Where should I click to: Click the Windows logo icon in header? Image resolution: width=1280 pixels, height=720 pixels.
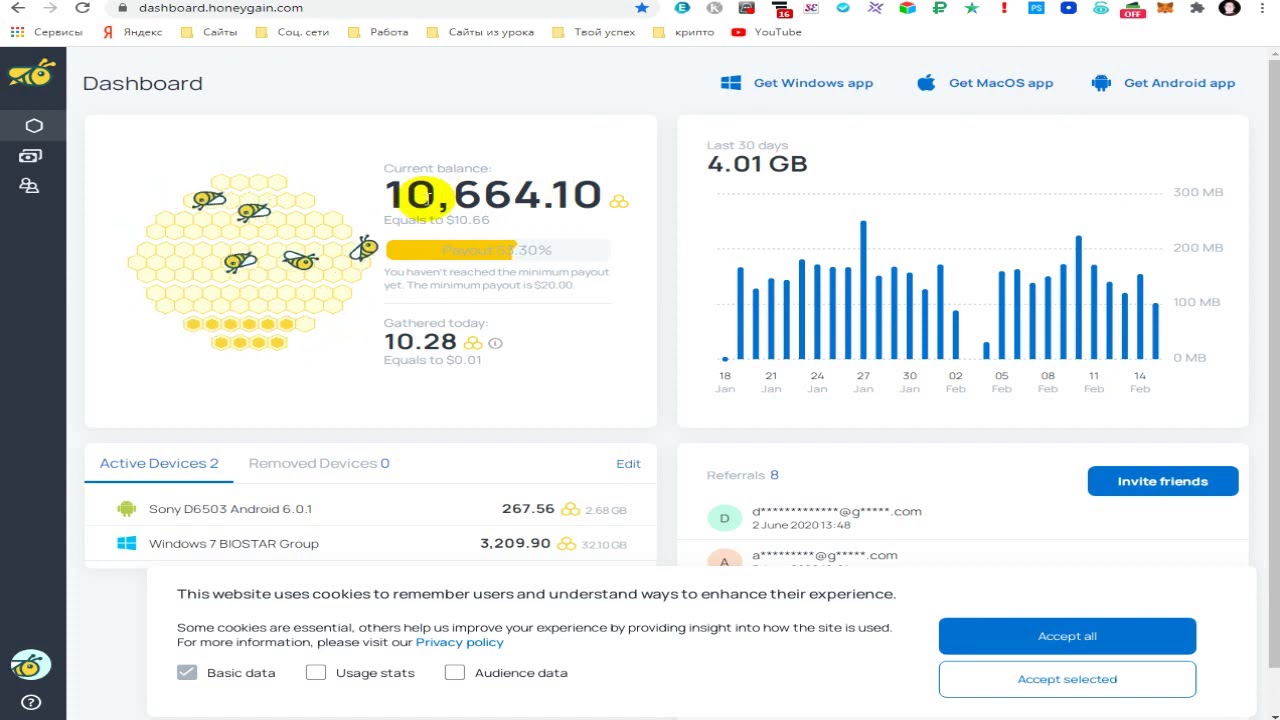[x=731, y=83]
